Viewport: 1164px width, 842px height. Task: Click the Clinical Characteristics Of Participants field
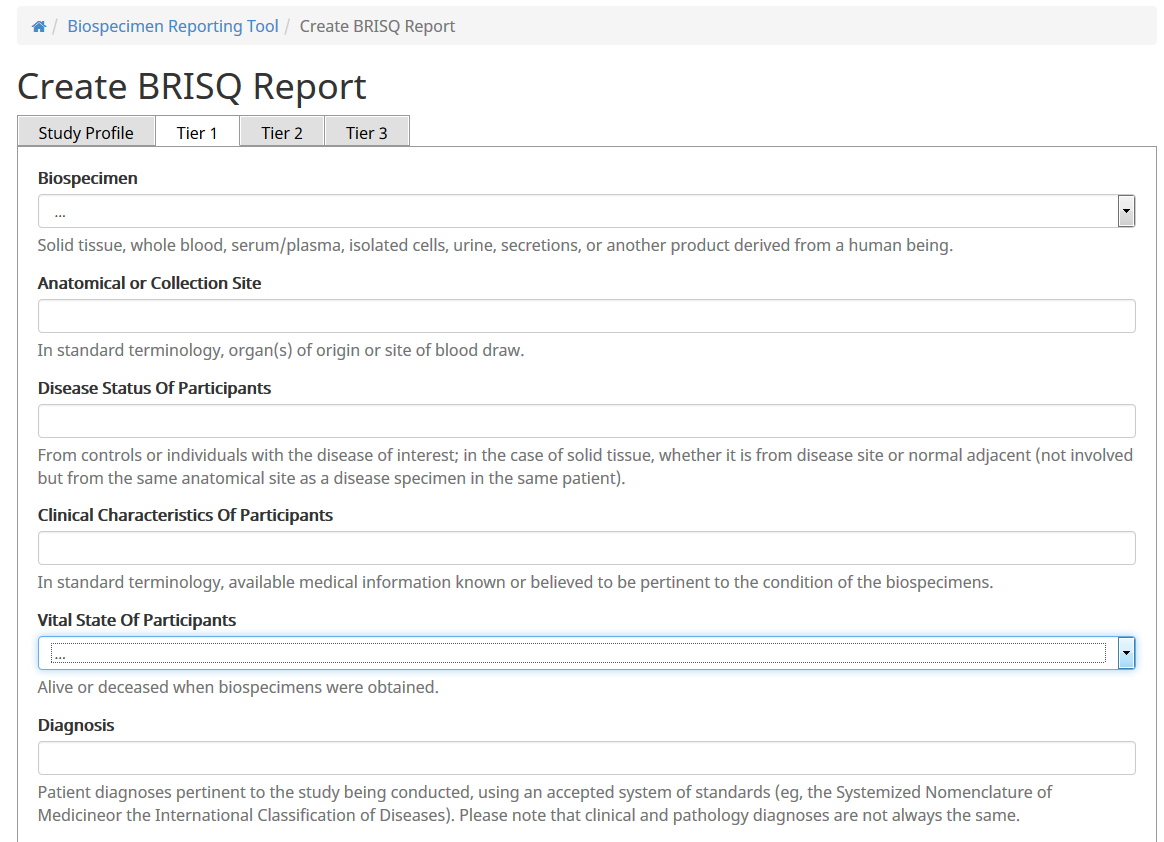(586, 548)
